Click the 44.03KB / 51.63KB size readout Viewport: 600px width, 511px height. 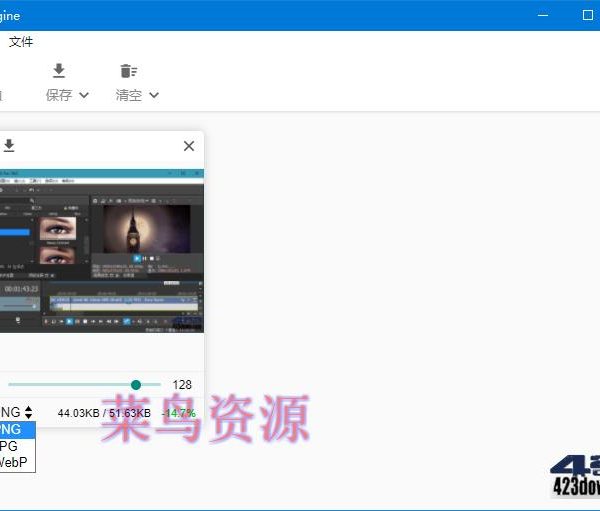pos(104,413)
